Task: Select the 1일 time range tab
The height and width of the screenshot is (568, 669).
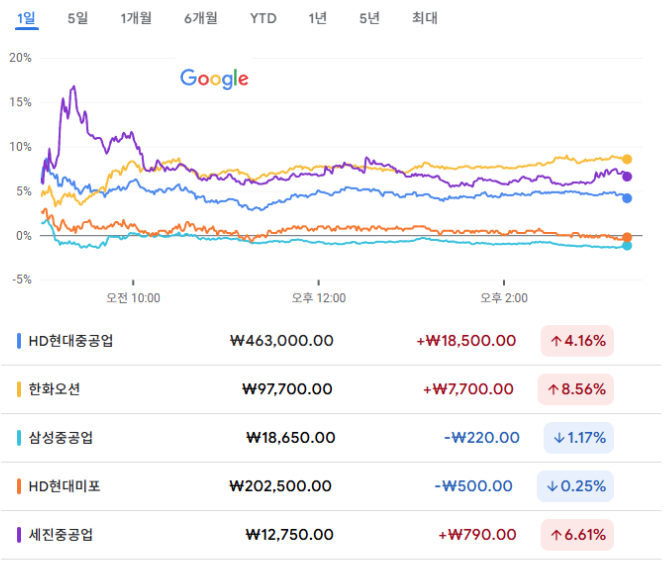Action: coord(26,18)
